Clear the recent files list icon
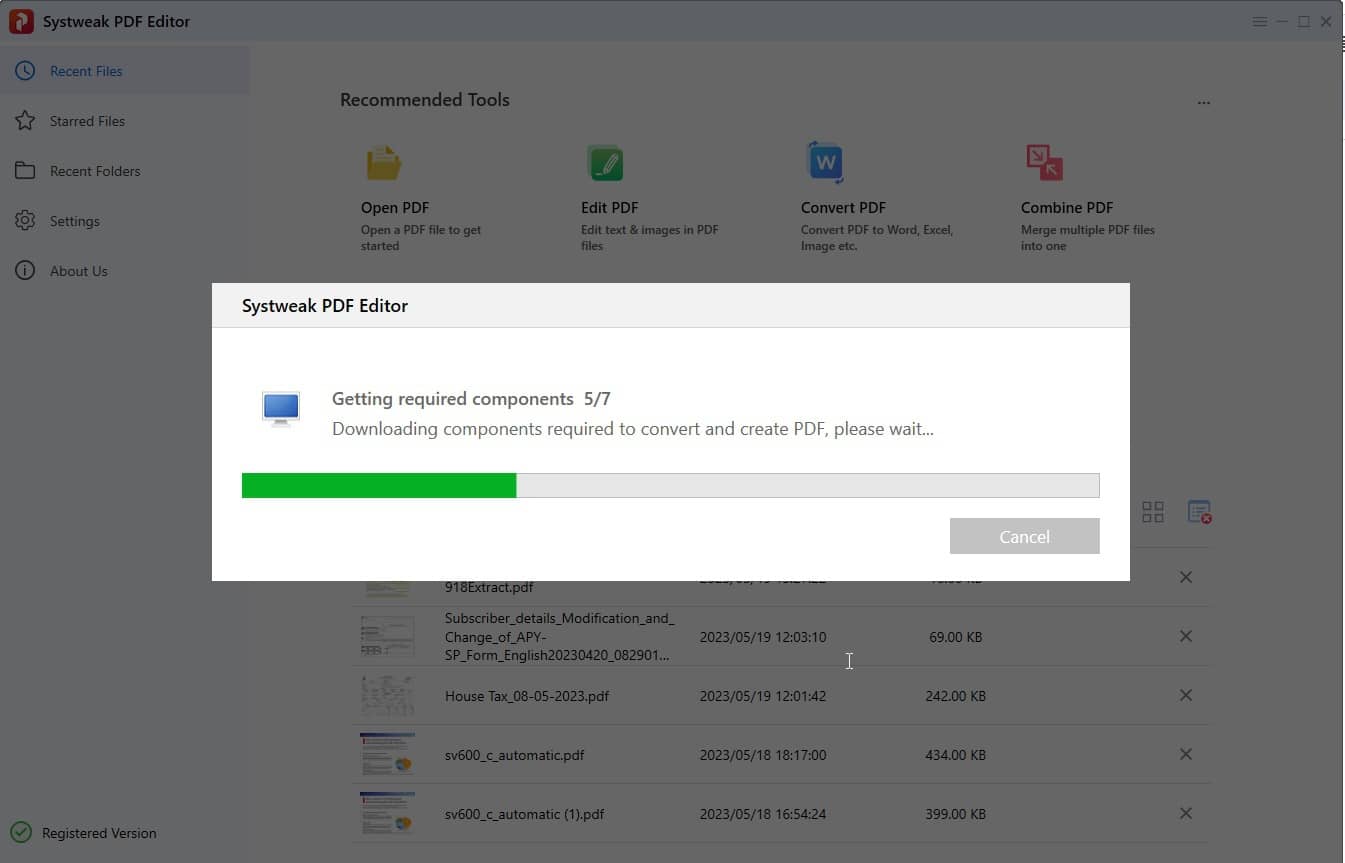 tap(1198, 511)
